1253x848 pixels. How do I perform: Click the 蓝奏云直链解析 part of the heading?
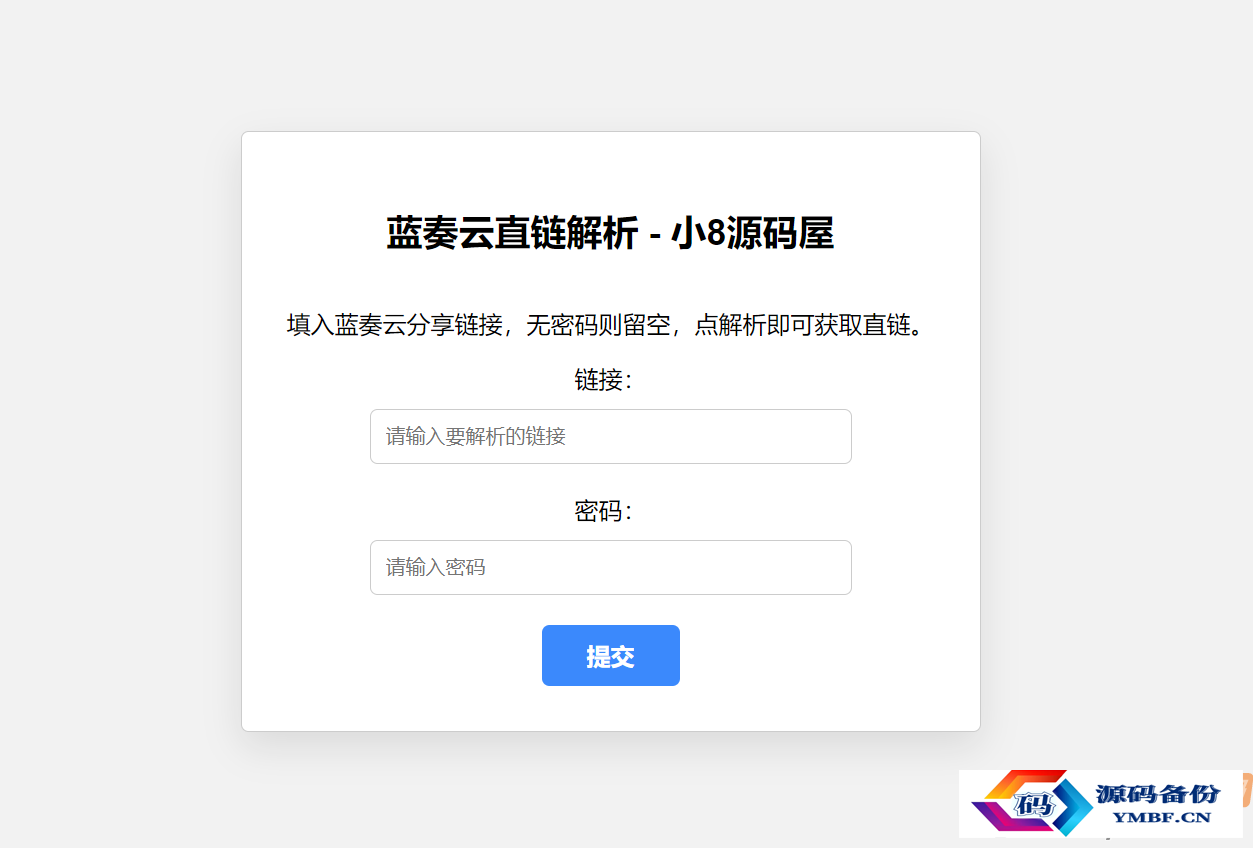click(511, 234)
